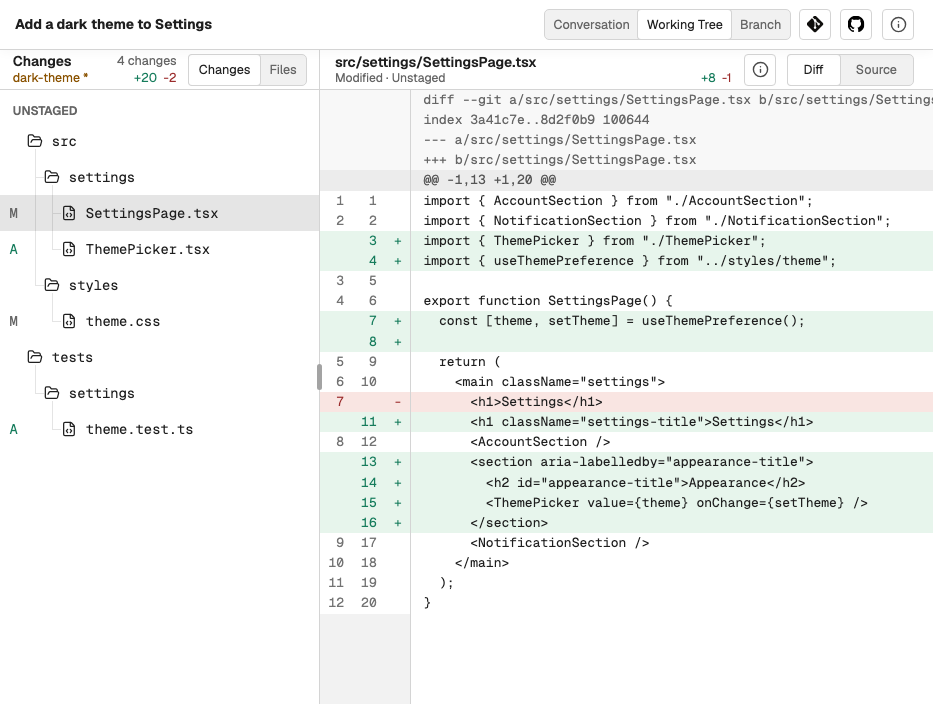Screen dimensions: 933x704
Task: Click folder icon of settings under src
Action: 52,177
